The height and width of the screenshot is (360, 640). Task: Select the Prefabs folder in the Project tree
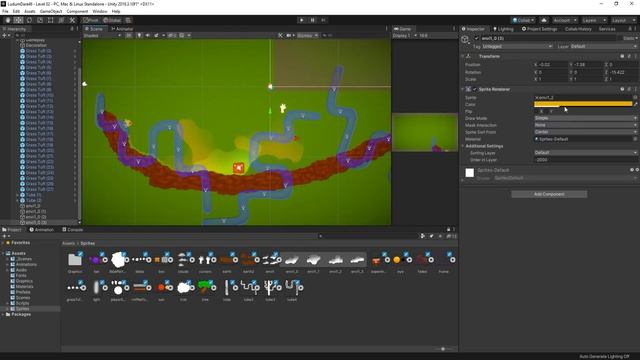tap(23, 292)
